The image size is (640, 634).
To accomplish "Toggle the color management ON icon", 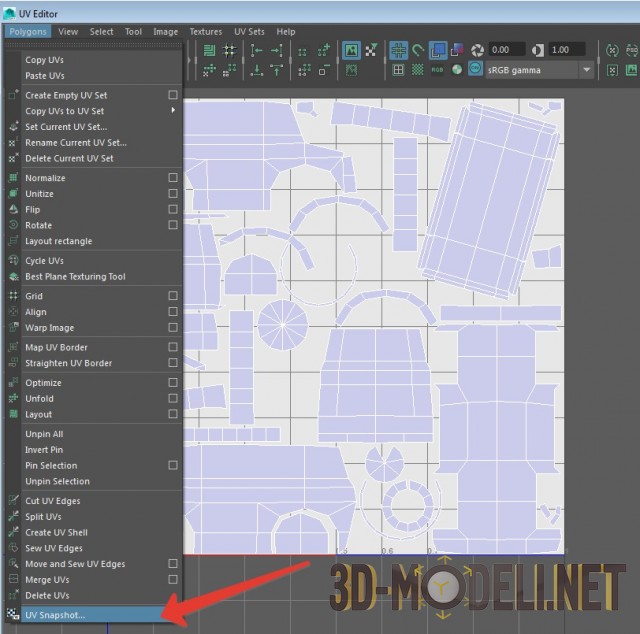I will coord(475,69).
